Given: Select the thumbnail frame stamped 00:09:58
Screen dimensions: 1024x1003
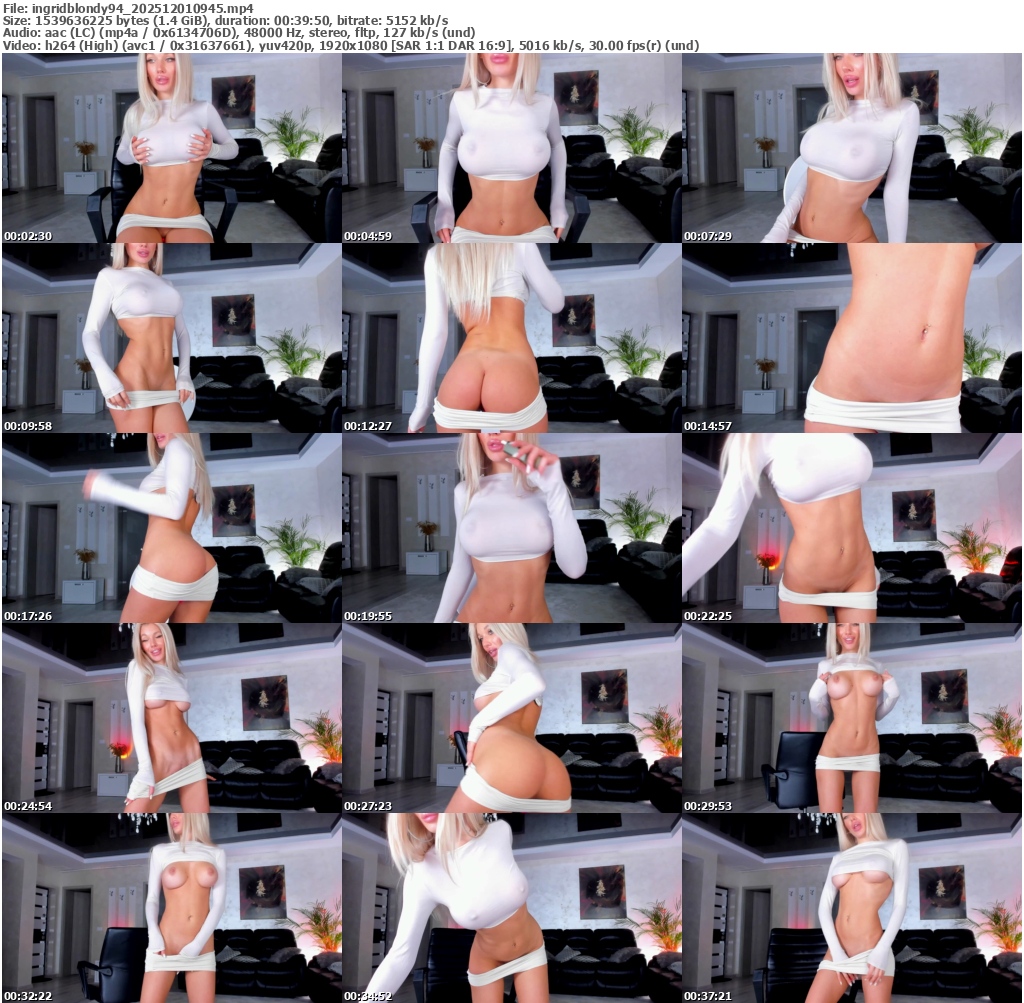Looking at the screenshot, I should (x=172, y=338).
